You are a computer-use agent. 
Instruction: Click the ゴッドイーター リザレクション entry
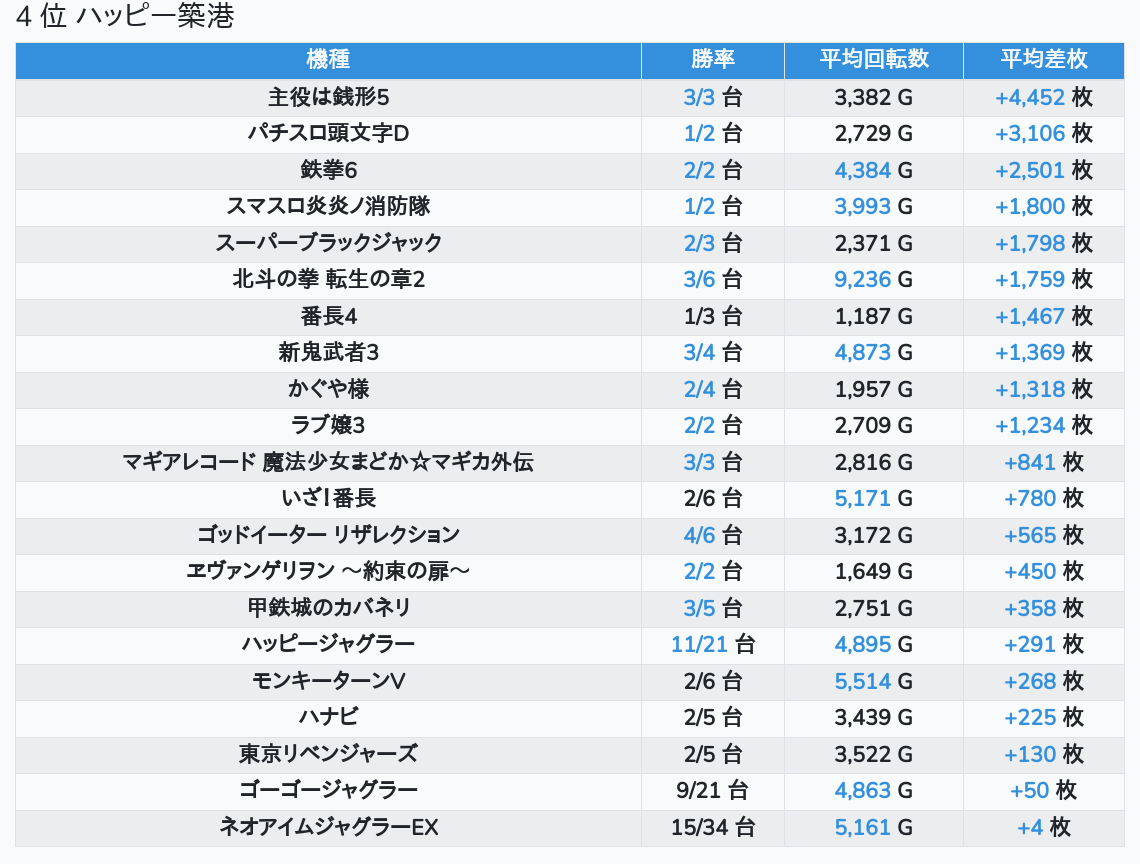click(328, 535)
